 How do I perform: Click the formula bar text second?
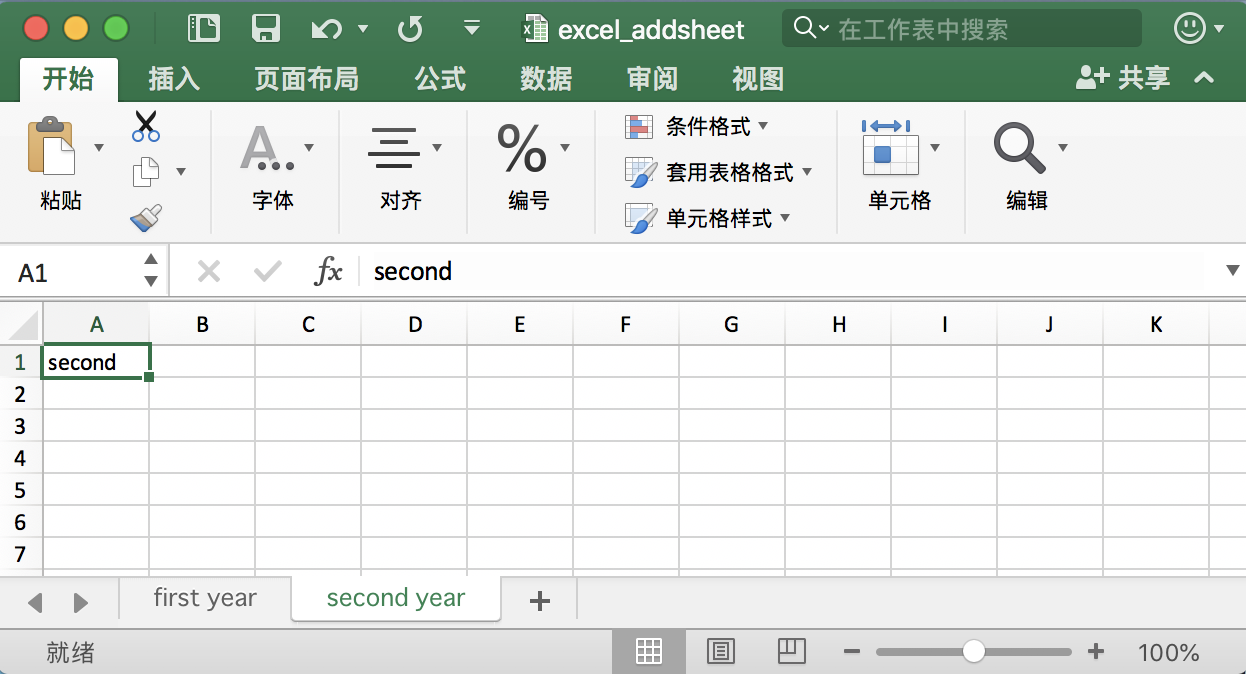[x=413, y=271]
